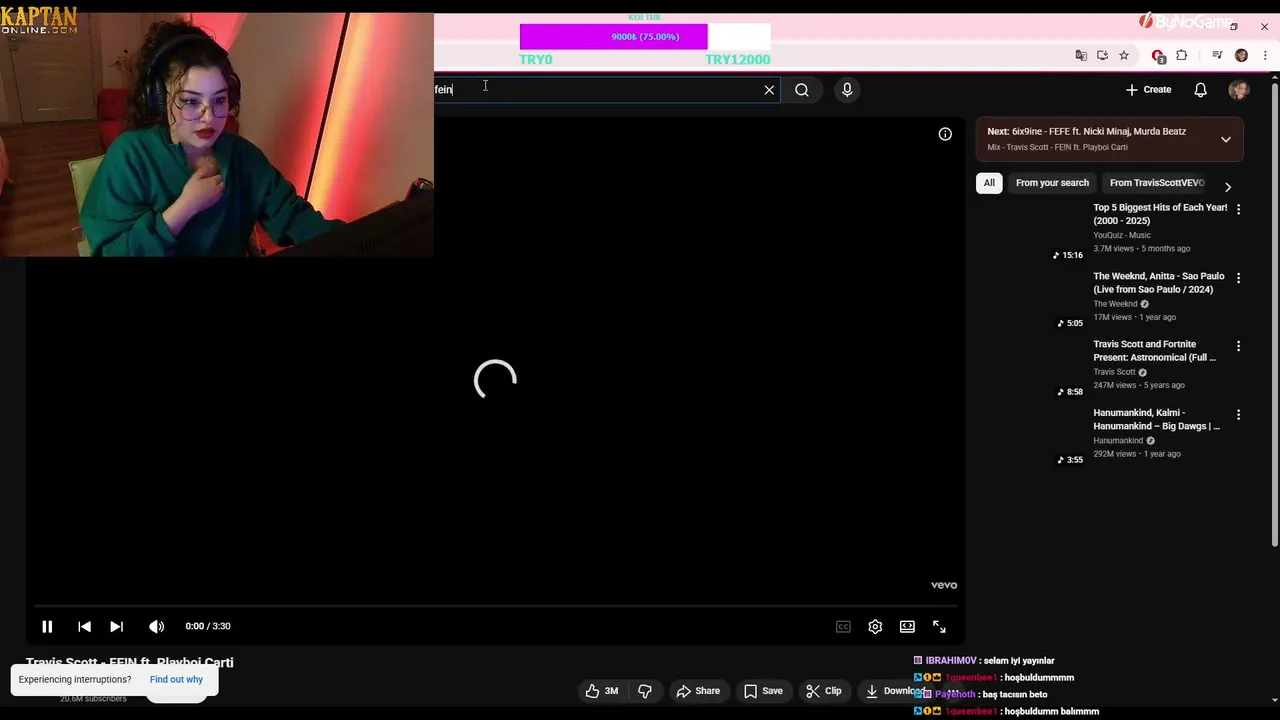Click the search magnifier button
Image resolution: width=1280 pixels, height=720 pixels.
click(x=802, y=90)
